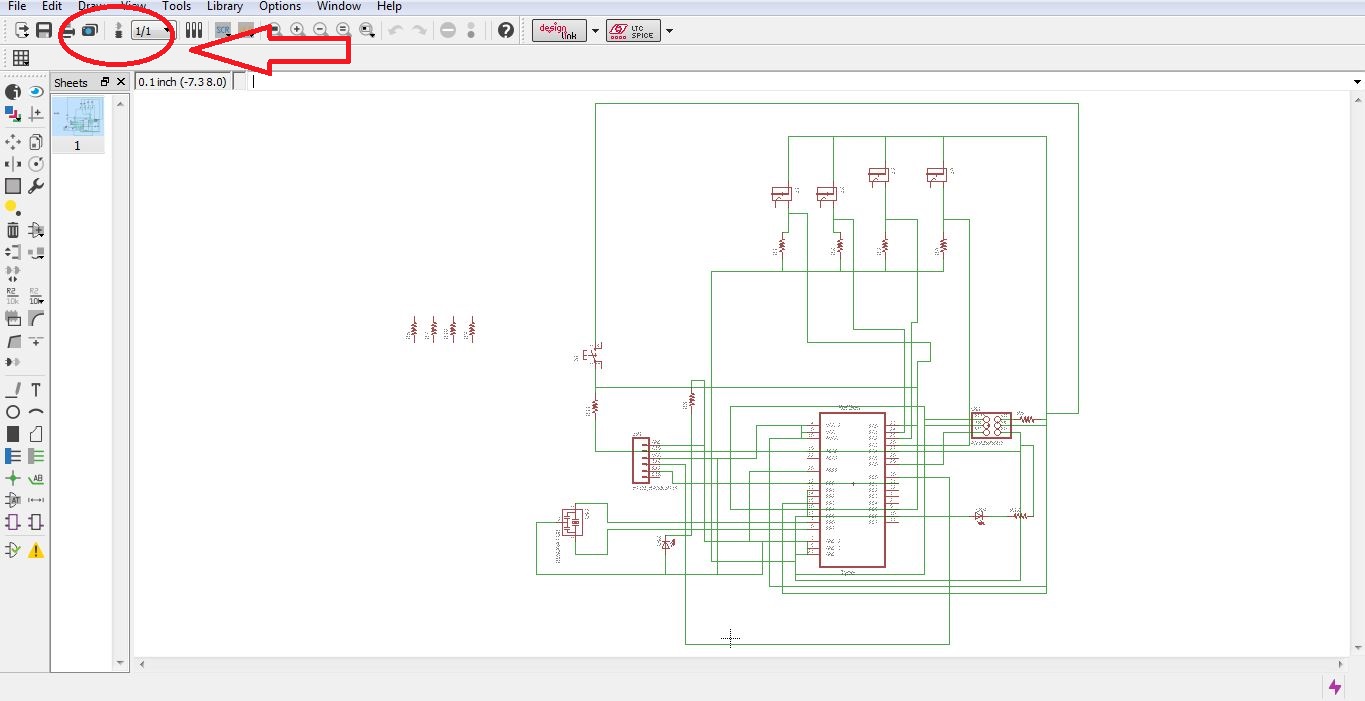Image resolution: width=1365 pixels, height=701 pixels.
Task: Select the Show (eye) tool
Action: tap(36, 92)
